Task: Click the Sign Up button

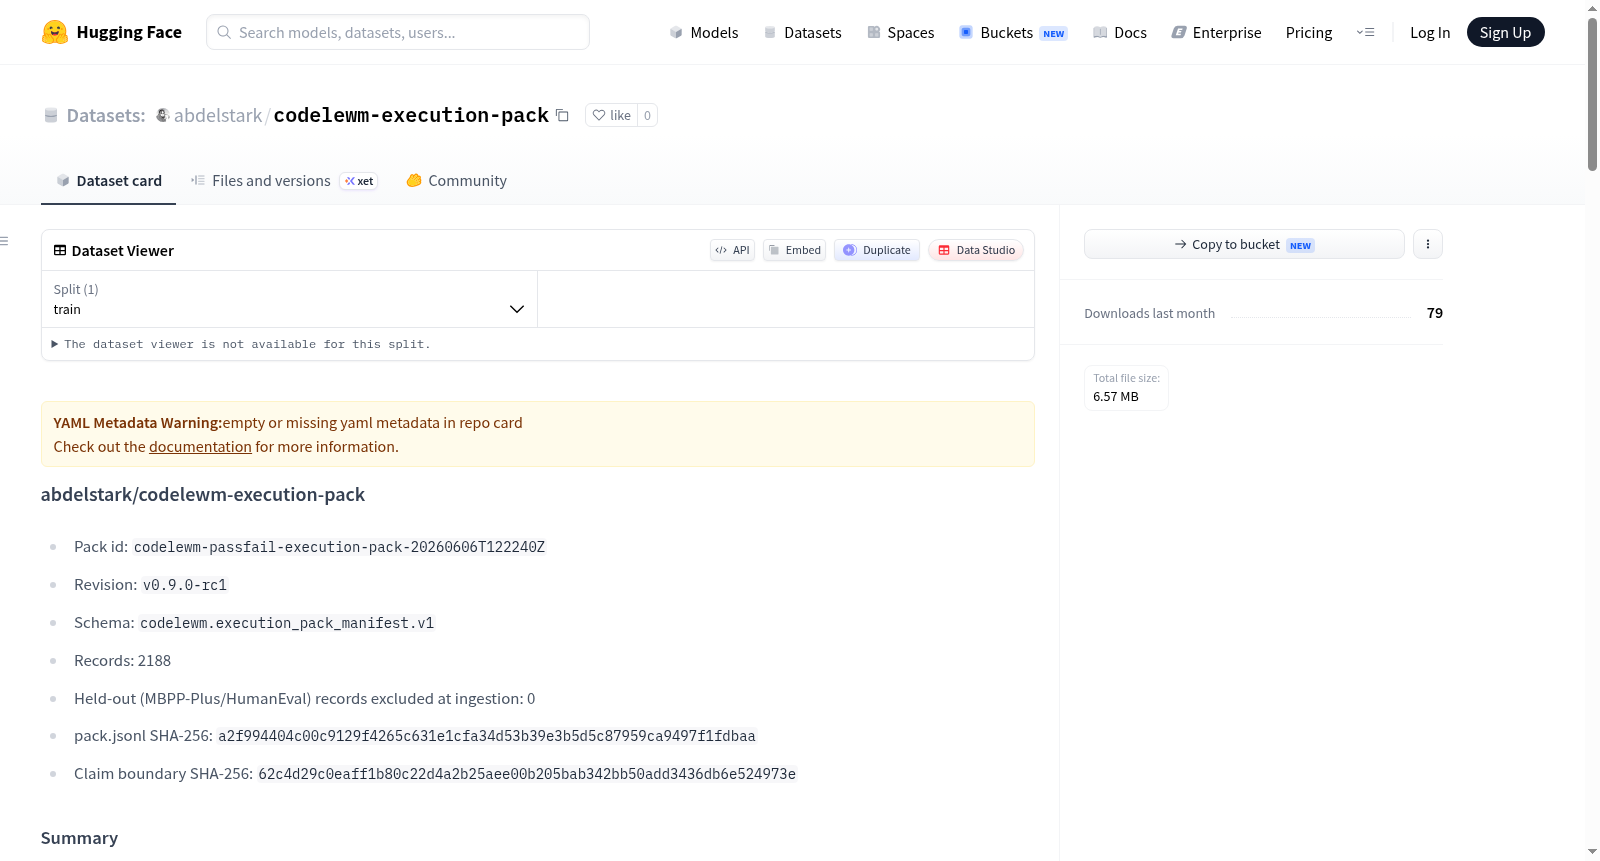Action: point(1505,32)
